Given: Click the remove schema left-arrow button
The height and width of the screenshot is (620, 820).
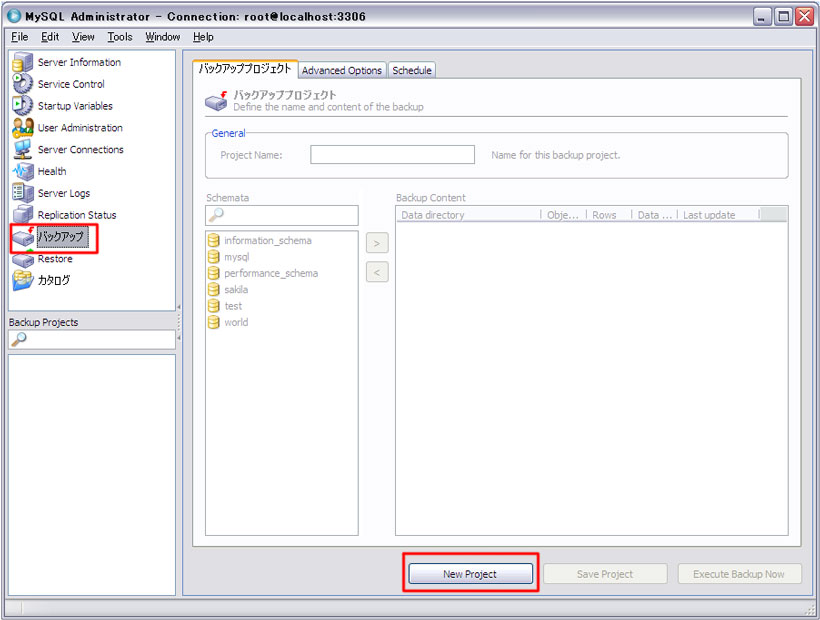Looking at the screenshot, I should click(x=377, y=272).
